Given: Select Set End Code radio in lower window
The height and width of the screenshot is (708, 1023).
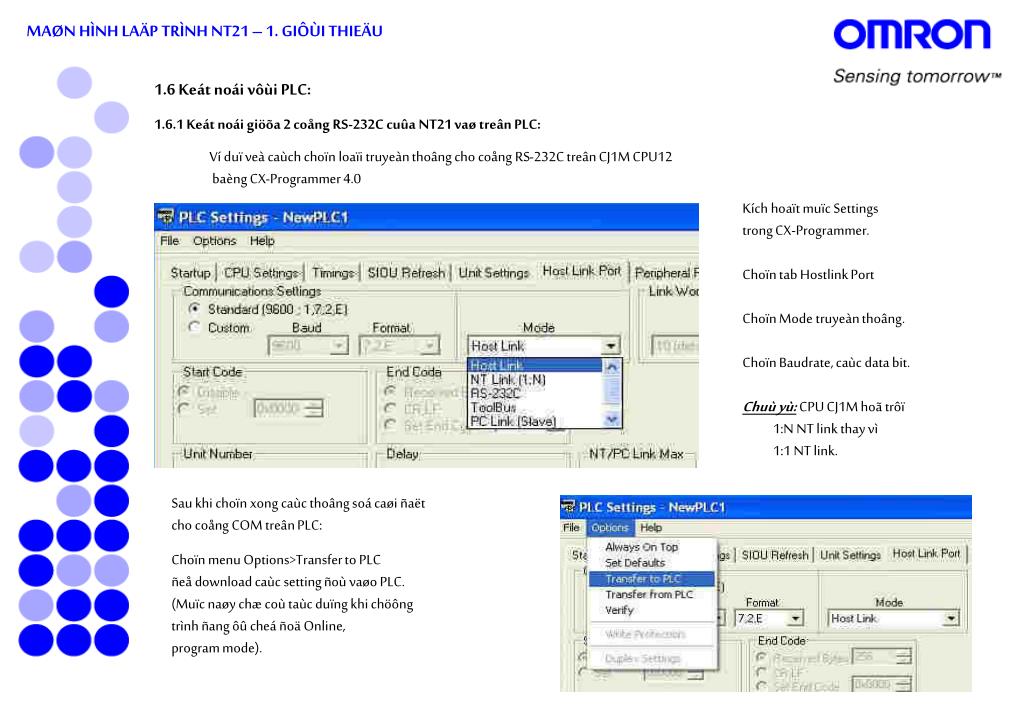Looking at the screenshot, I should point(761,685).
